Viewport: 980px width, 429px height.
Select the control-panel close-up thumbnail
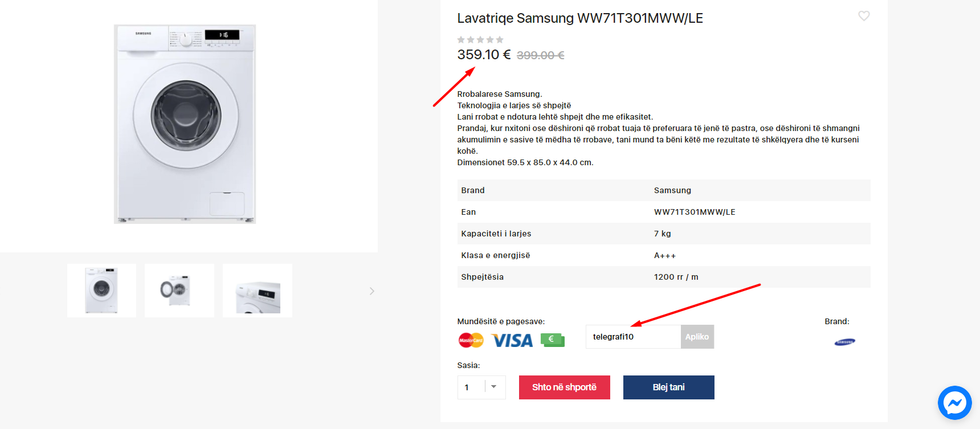257,291
